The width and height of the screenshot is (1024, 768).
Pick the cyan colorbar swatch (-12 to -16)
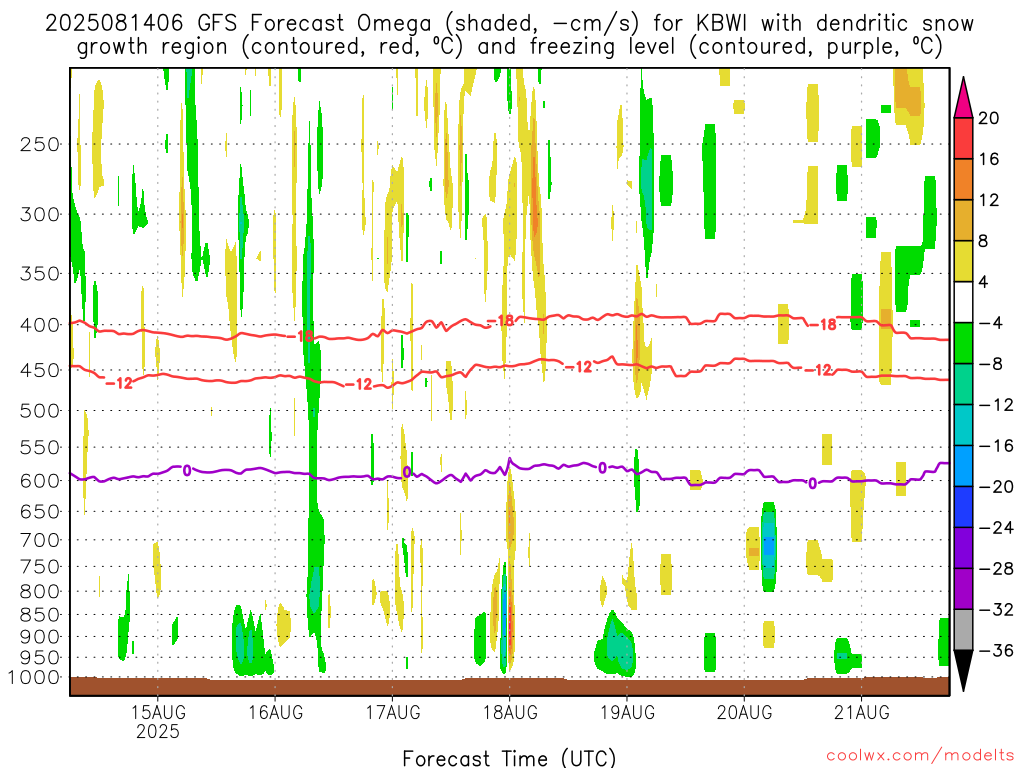pyautogui.click(x=963, y=425)
